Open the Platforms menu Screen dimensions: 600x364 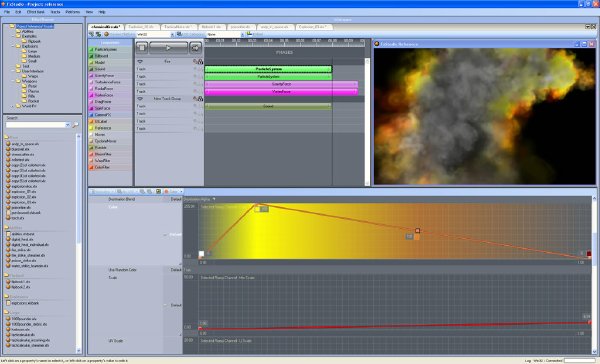(73, 12)
